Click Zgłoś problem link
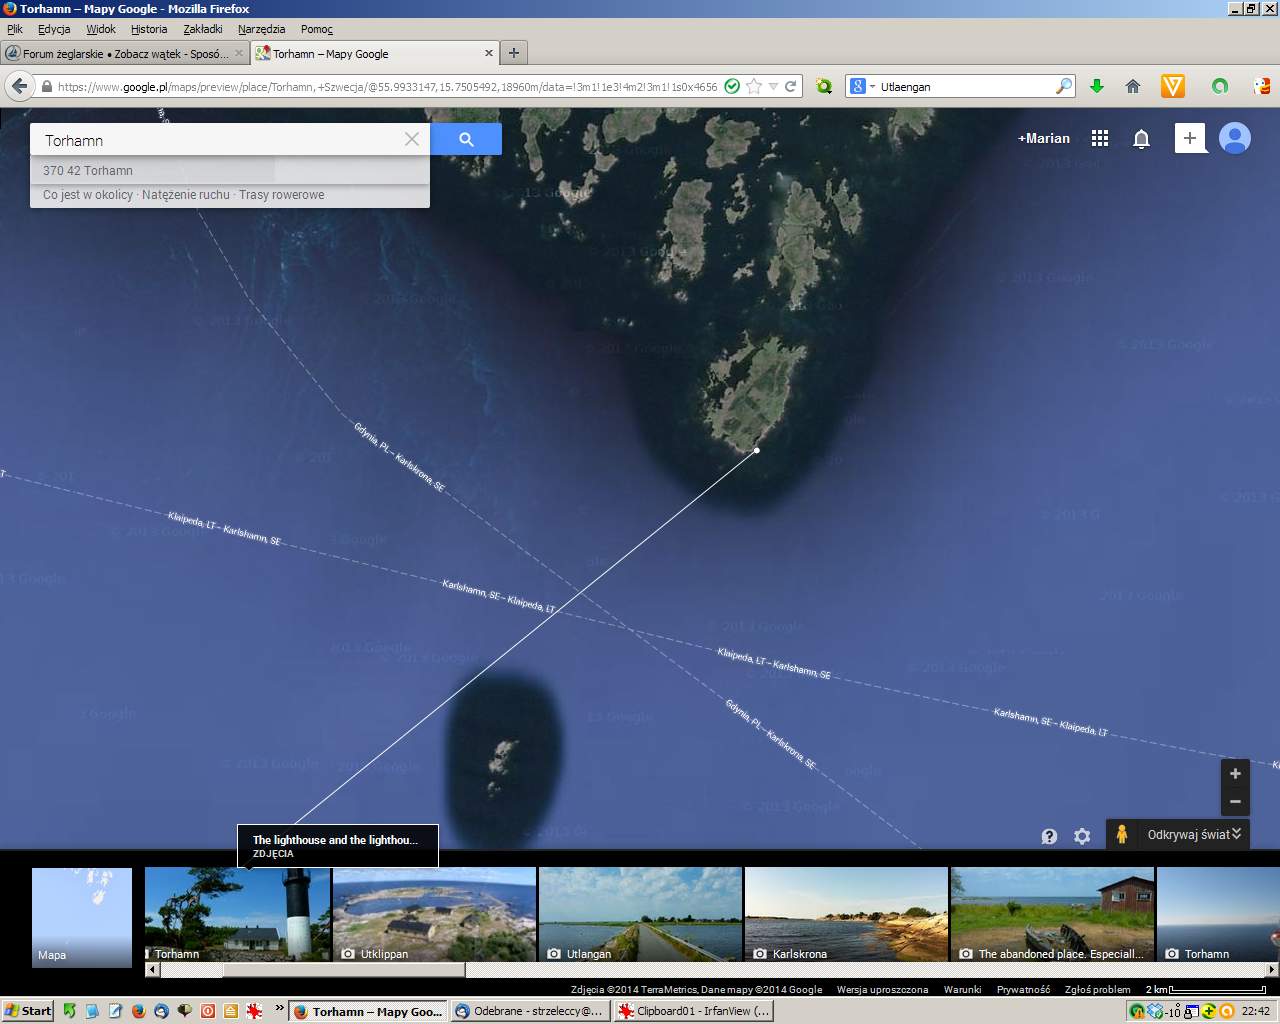The image size is (1280, 1024). (1098, 989)
